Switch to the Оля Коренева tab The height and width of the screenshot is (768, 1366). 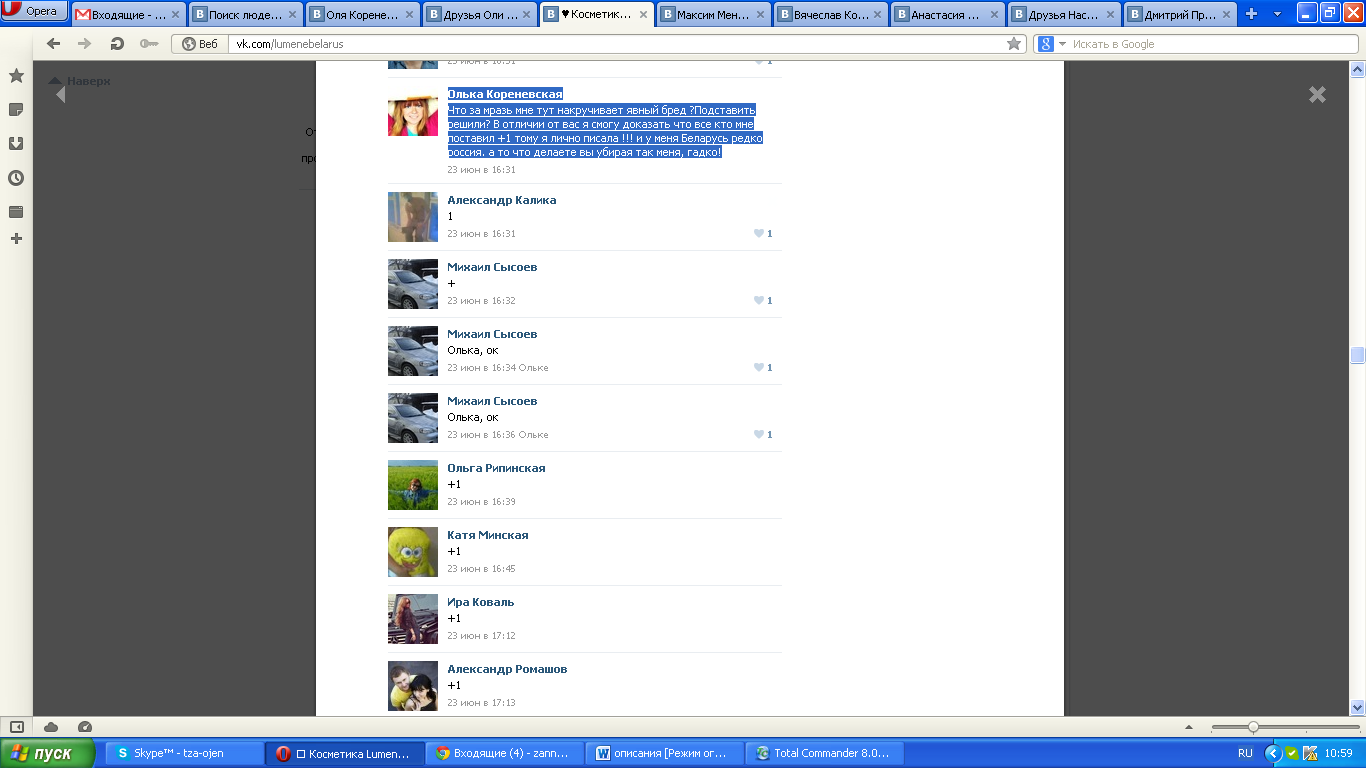coord(363,15)
